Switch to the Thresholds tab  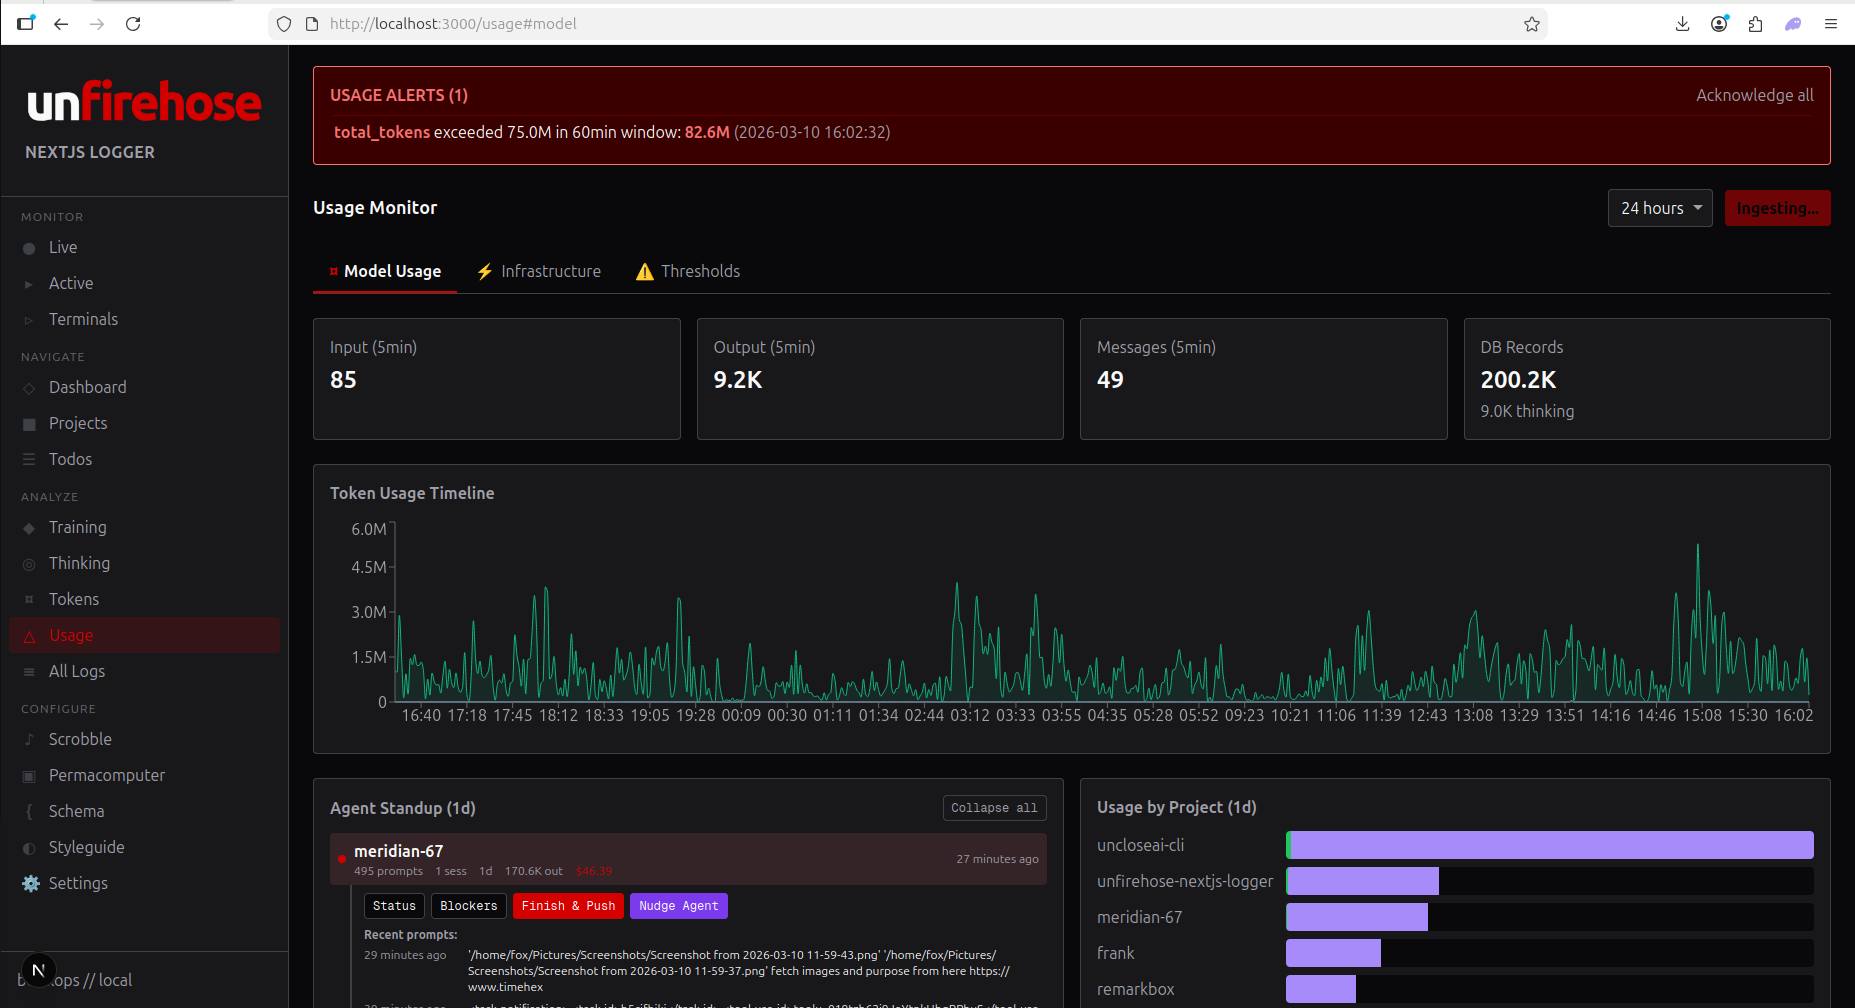tap(688, 271)
